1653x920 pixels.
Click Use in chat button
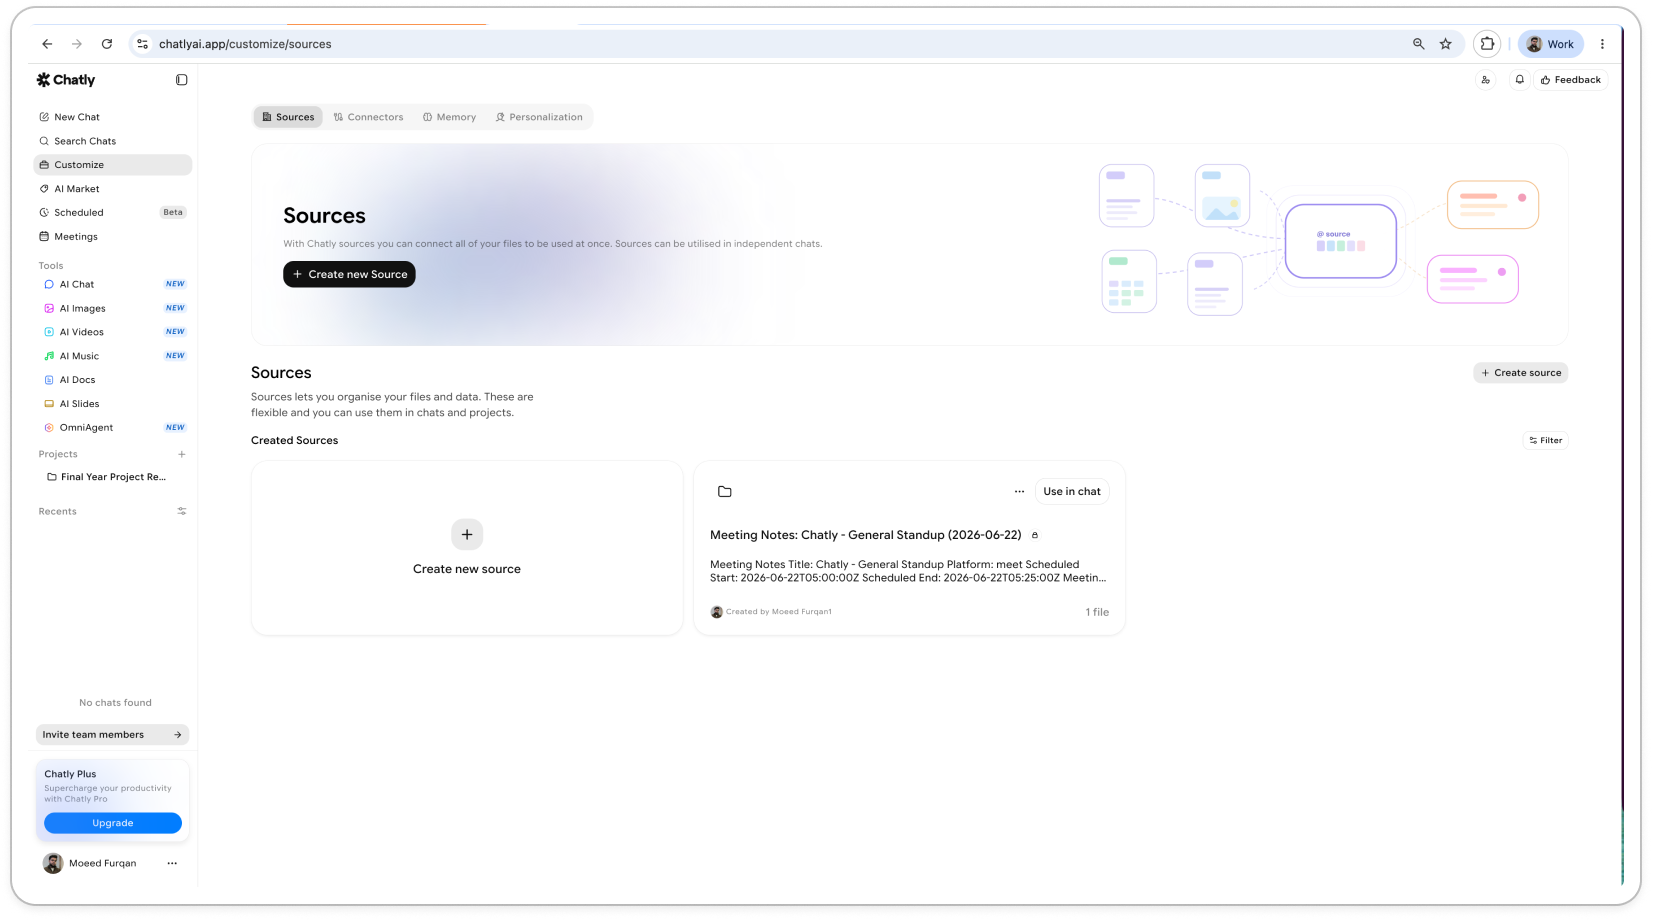(1072, 491)
